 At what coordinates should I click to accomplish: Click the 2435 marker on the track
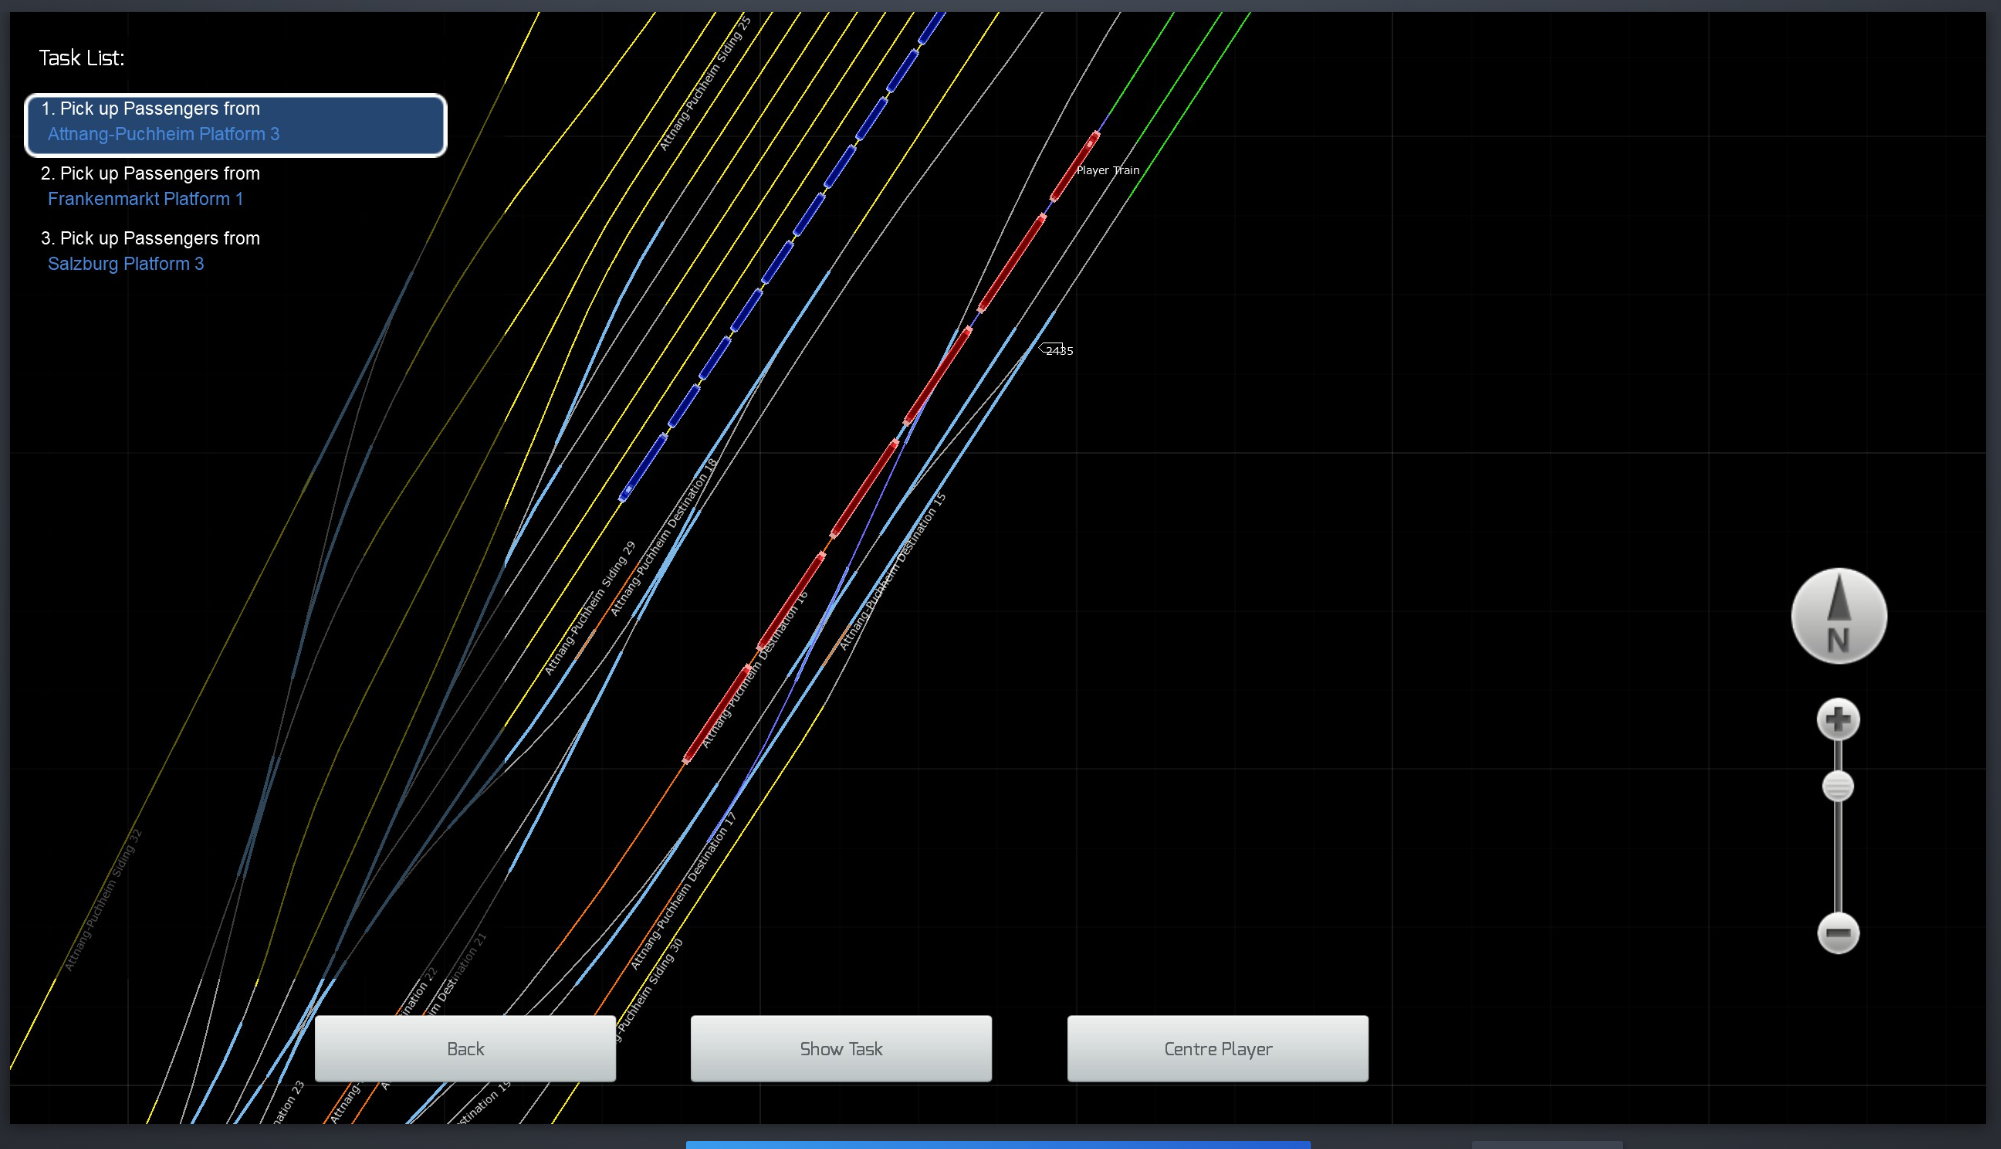point(1058,350)
